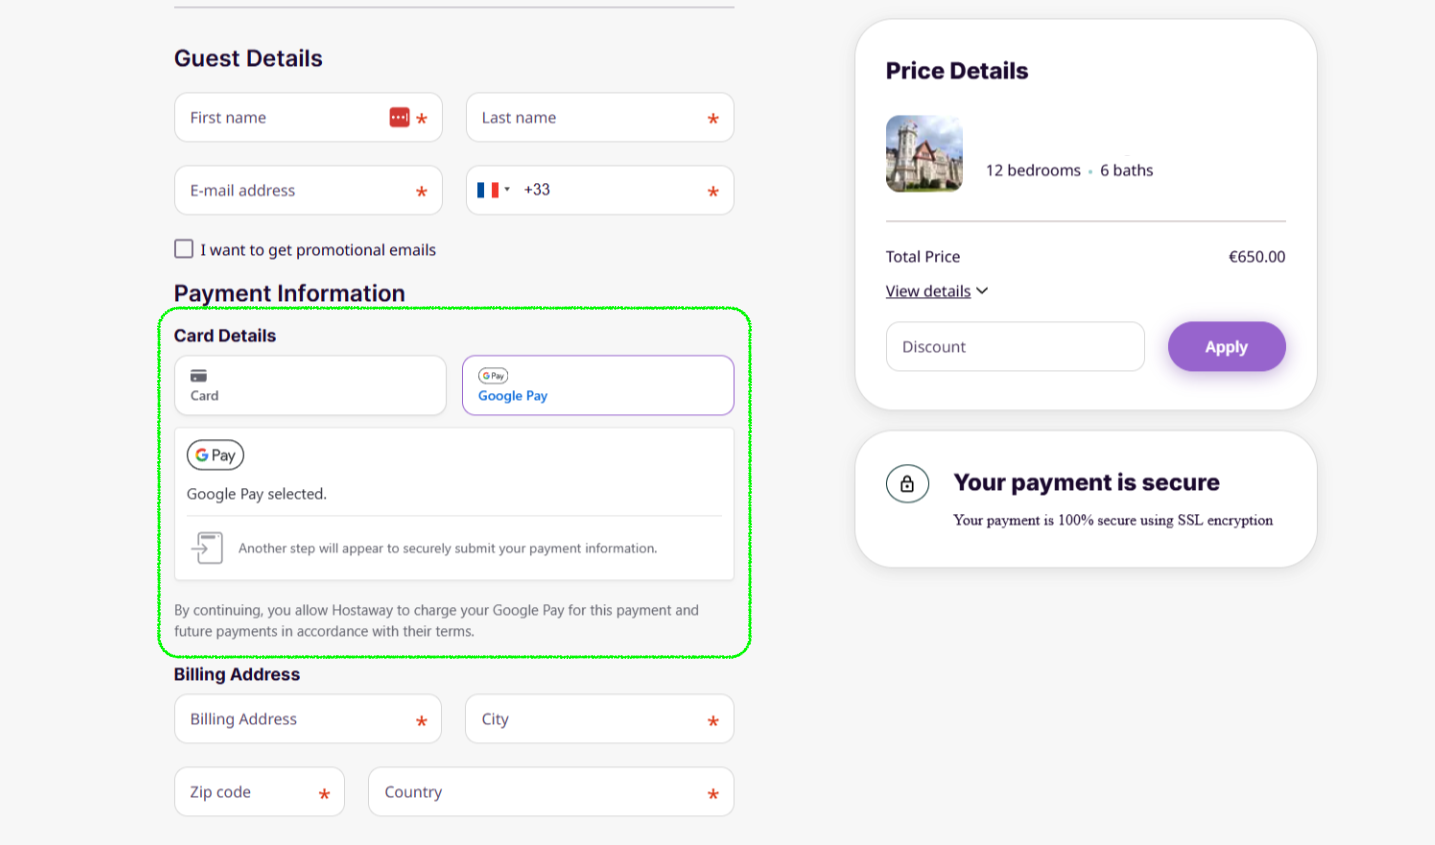This screenshot has width=1435, height=845.
Task: Click the €650.00 total price value
Action: pyautogui.click(x=1257, y=257)
